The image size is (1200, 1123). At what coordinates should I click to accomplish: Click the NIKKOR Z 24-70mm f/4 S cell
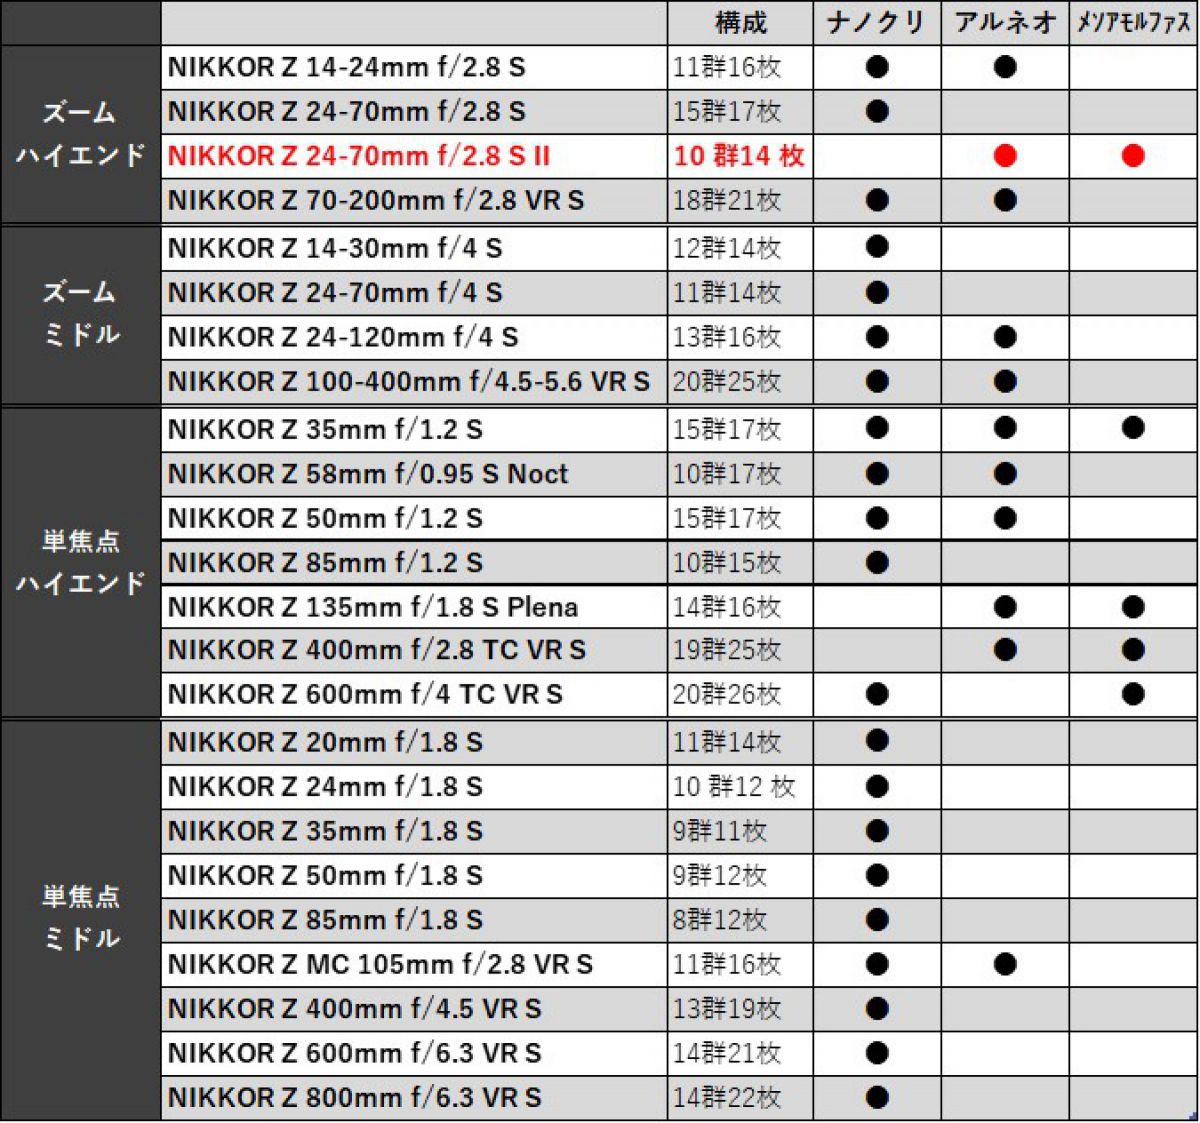point(414,293)
